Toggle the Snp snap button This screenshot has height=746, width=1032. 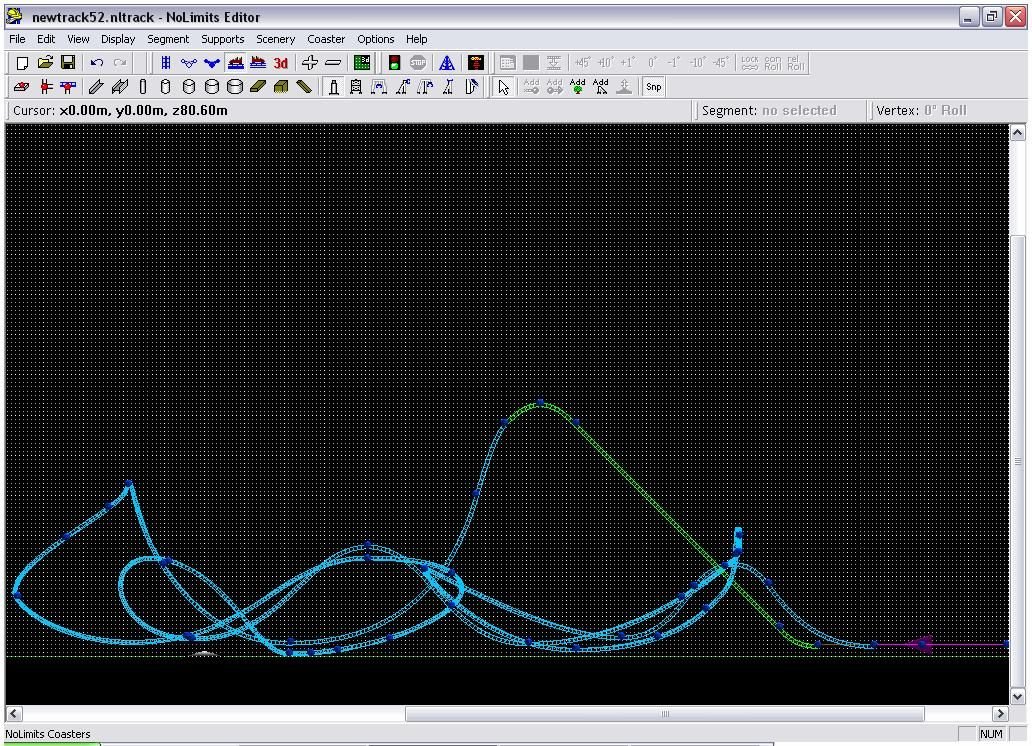click(x=654, y=86)
